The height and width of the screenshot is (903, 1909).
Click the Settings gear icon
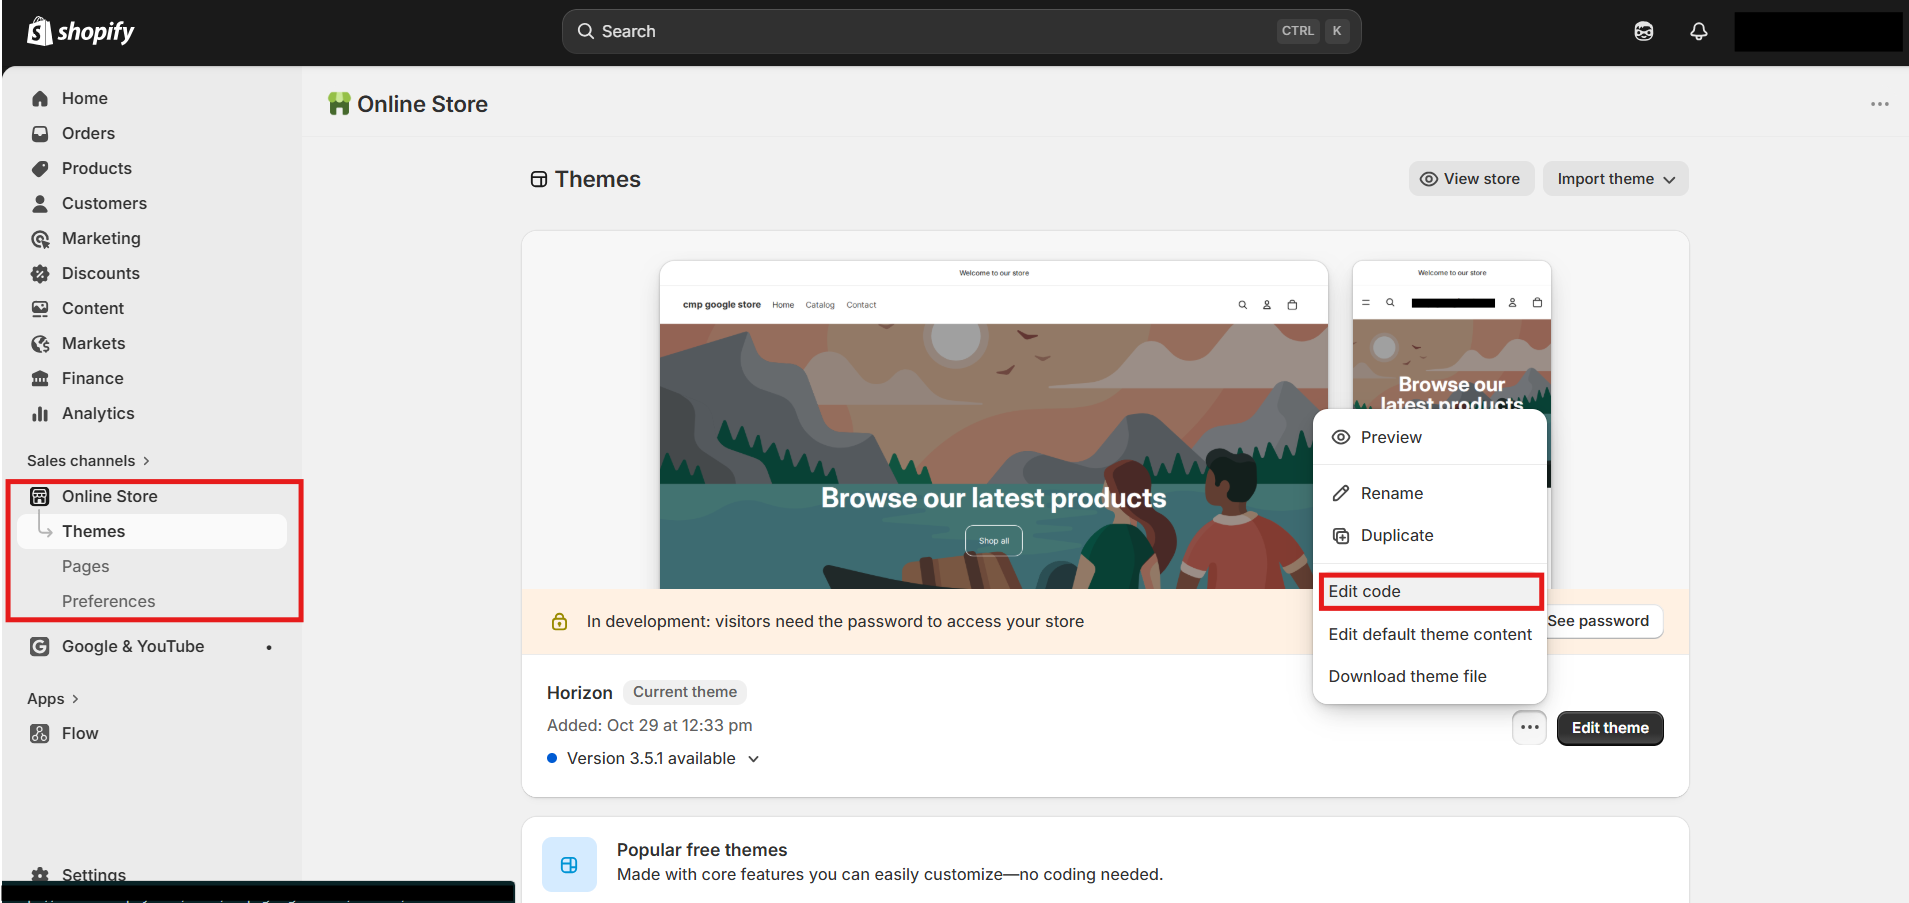[40, 874]
